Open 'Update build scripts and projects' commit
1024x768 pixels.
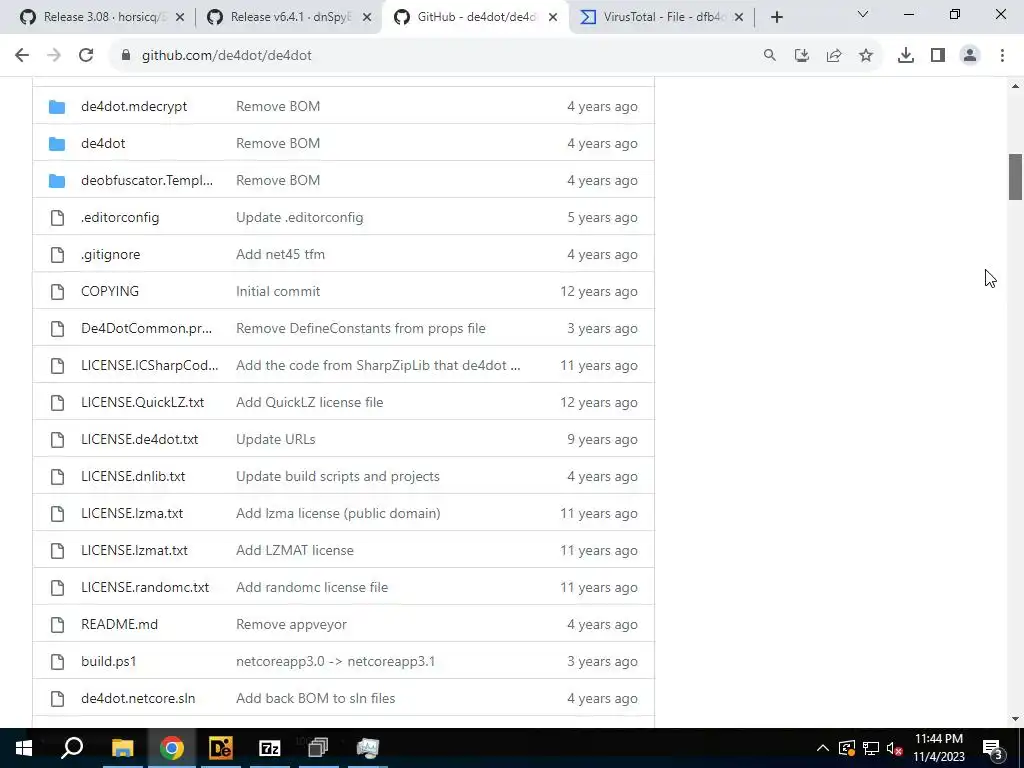click(x=338, y=477)
